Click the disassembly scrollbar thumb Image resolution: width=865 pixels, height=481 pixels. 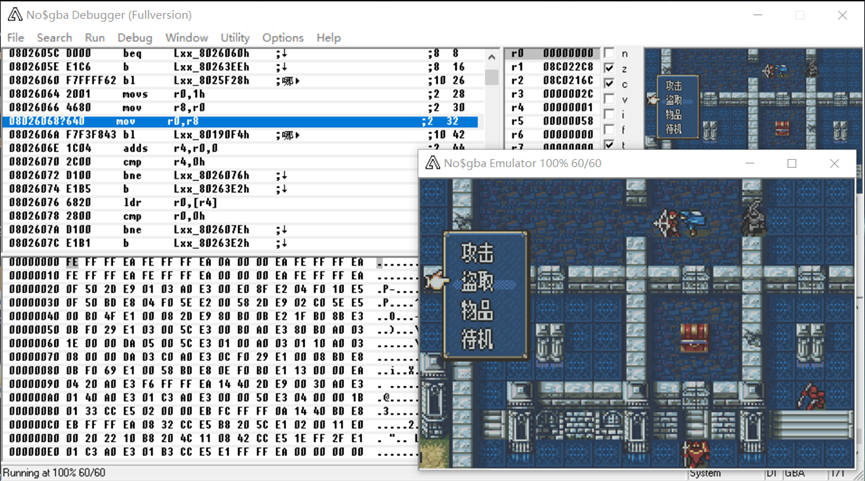492,76
